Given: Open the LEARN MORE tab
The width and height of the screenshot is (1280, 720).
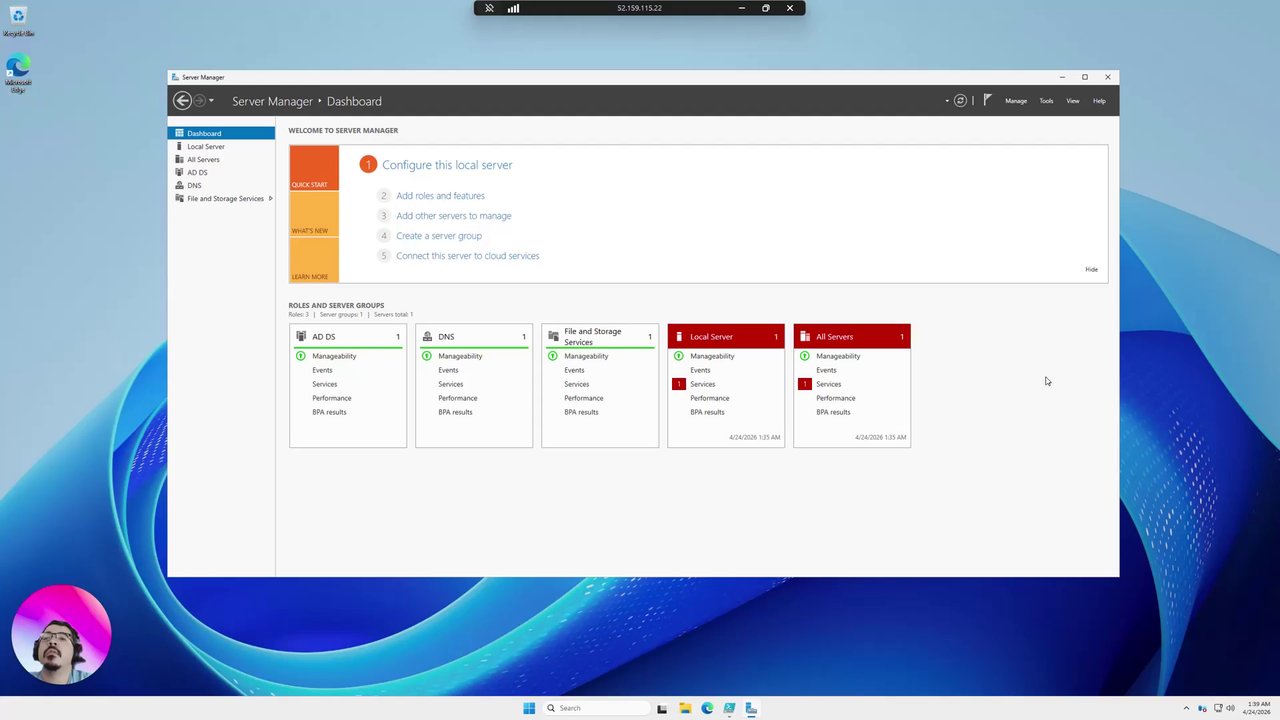Looking at the screenshot, I should click(314, 260).
